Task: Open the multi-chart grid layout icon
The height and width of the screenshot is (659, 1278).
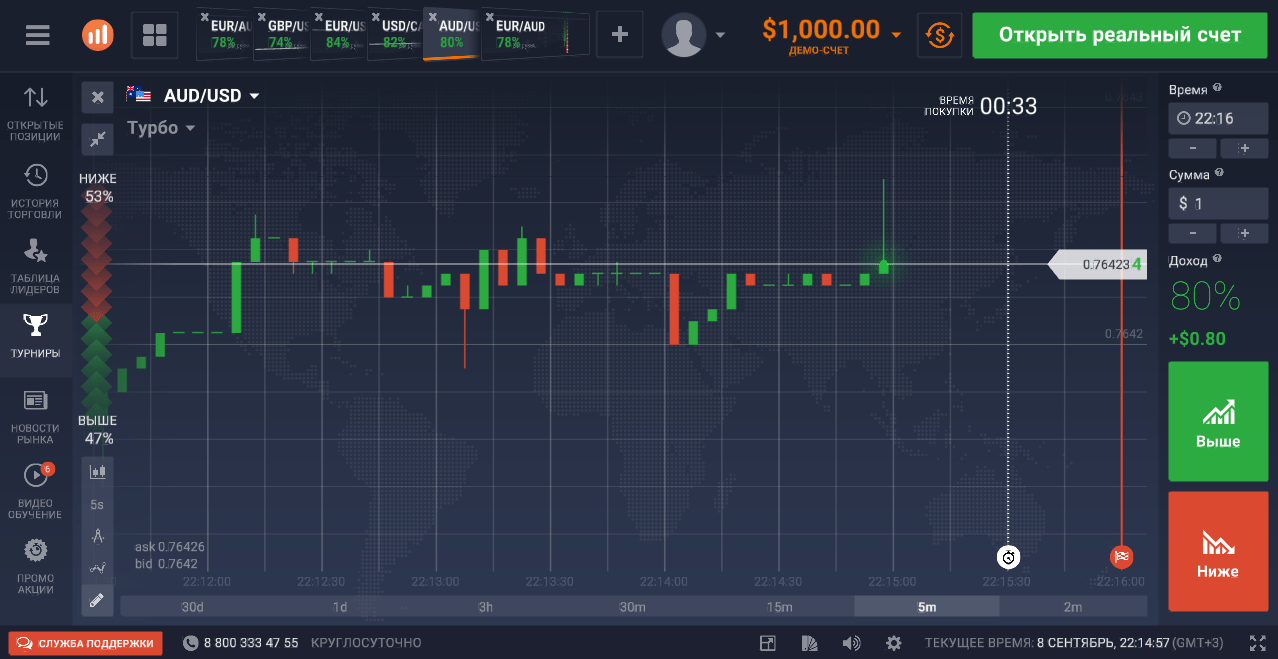Action: 155,35
